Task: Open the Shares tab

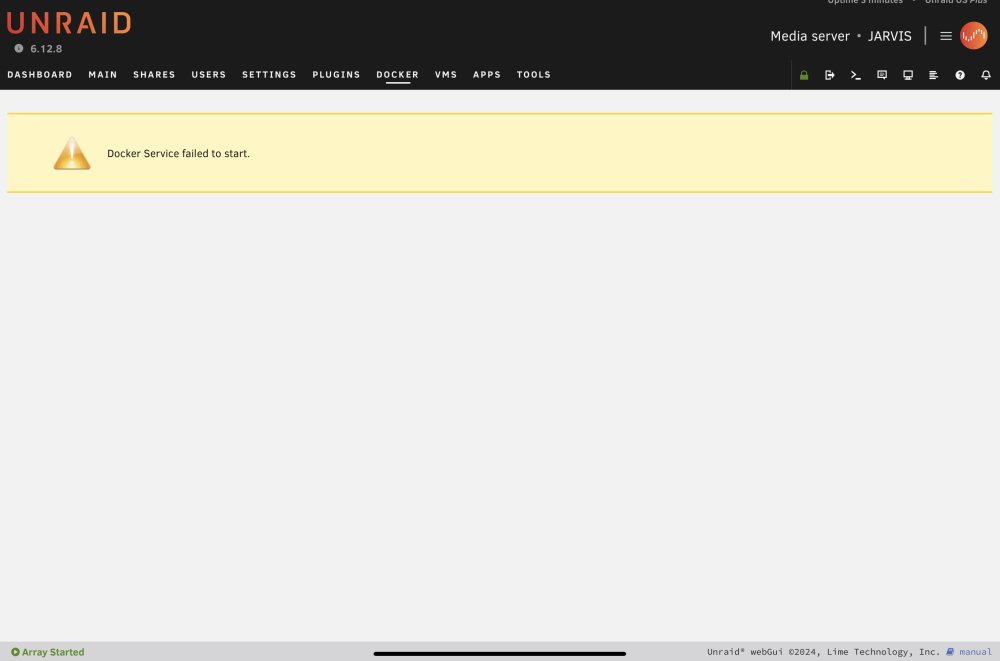Action: pyautogui.click(x=154, y=75)
